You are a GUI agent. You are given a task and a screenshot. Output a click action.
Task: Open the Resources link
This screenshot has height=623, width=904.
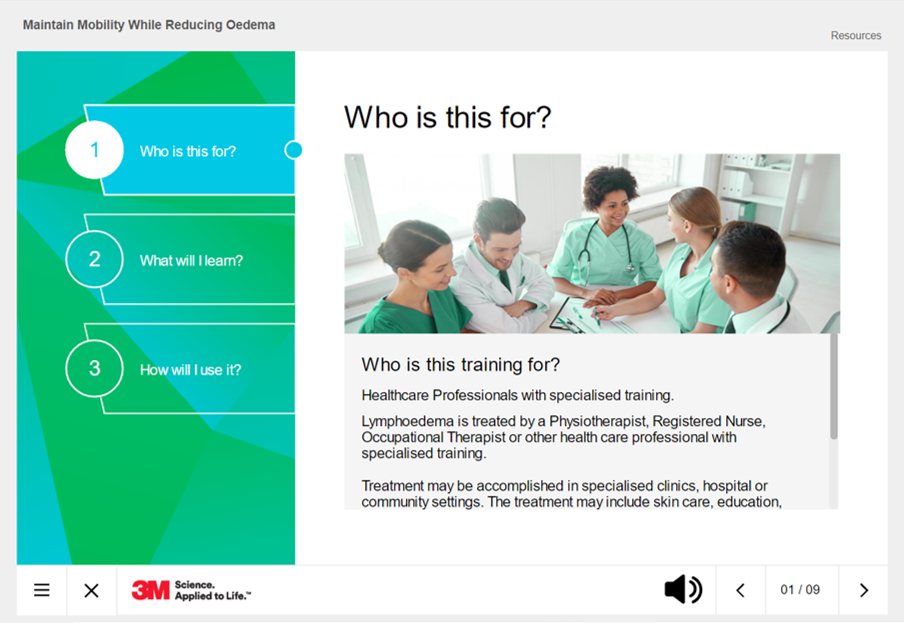click(x=856, y=36)
